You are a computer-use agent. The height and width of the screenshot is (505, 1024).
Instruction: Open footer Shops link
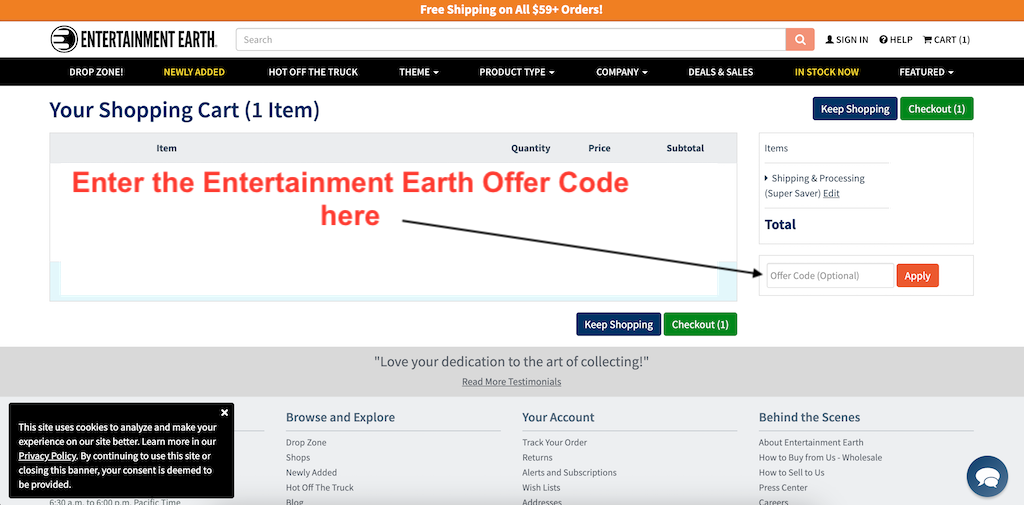point(298,457)
